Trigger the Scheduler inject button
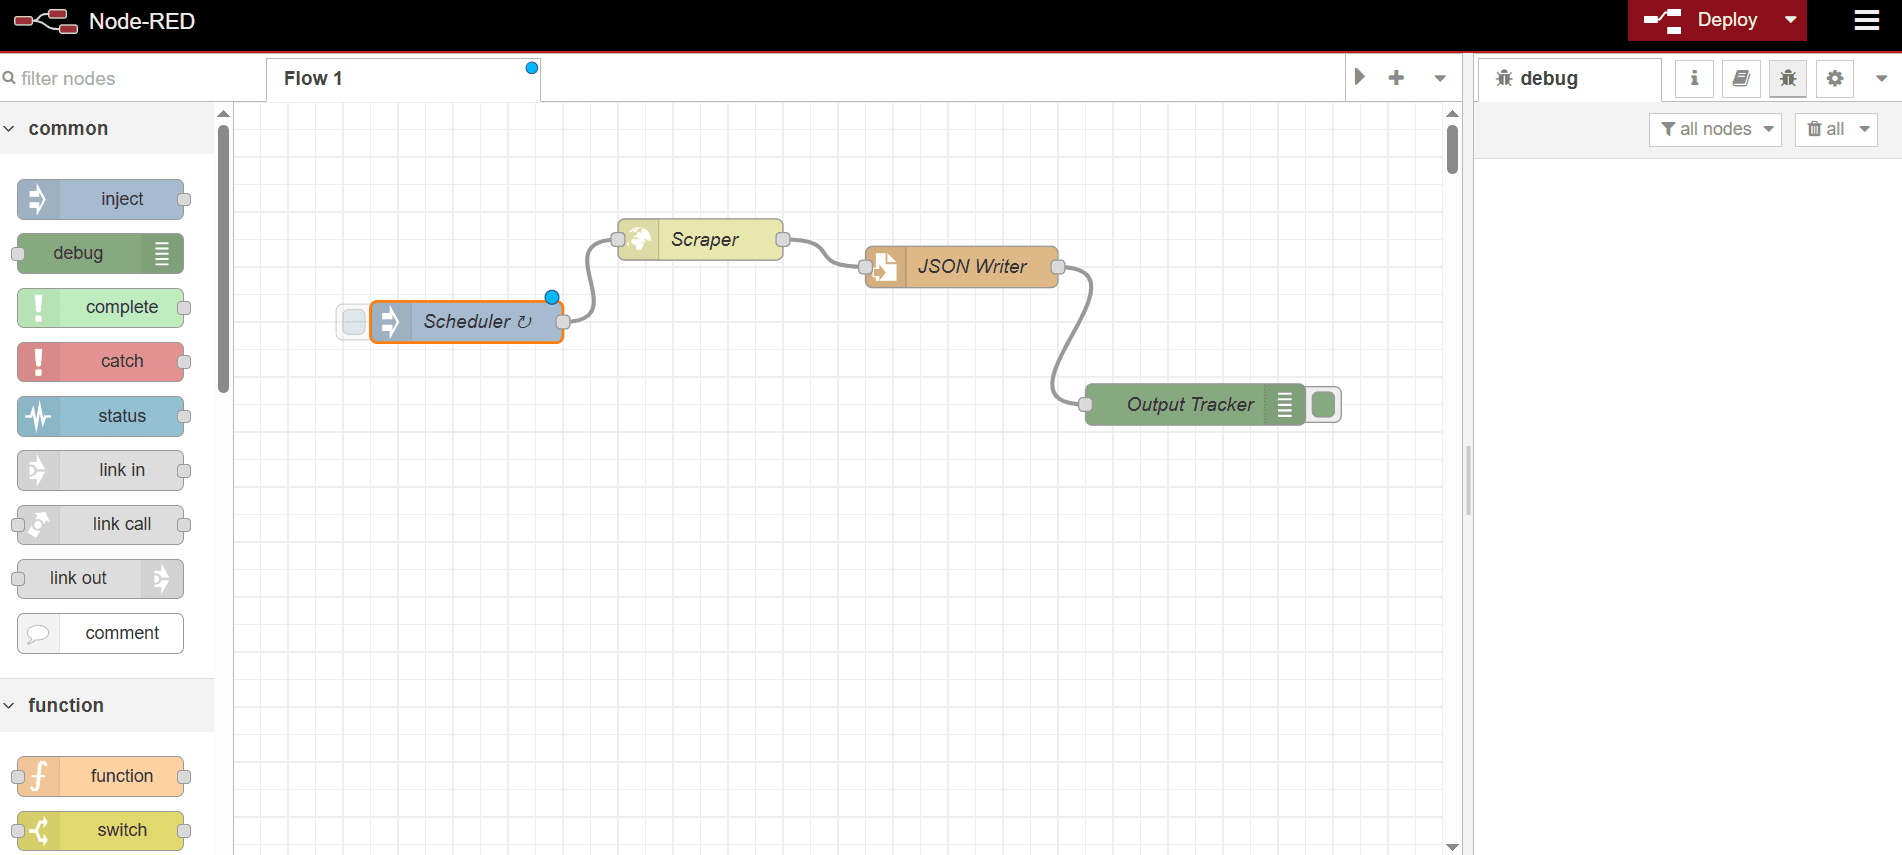Image resolution: width=1902 pixels, height=855 pixels. tap(353, 322)
